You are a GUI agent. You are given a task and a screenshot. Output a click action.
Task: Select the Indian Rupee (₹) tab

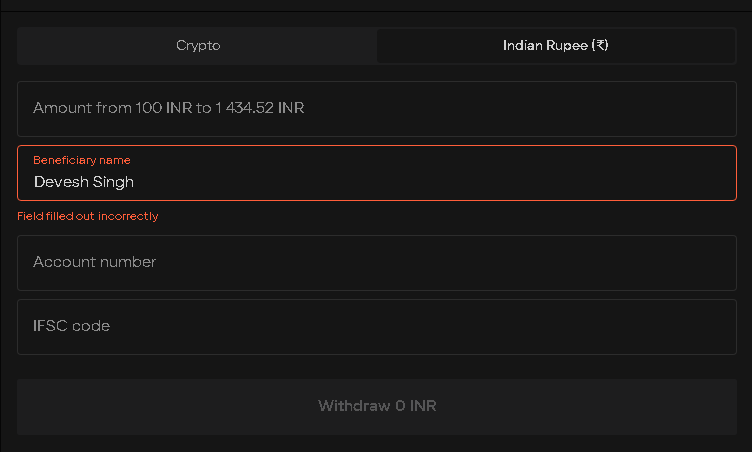point(555,46)
